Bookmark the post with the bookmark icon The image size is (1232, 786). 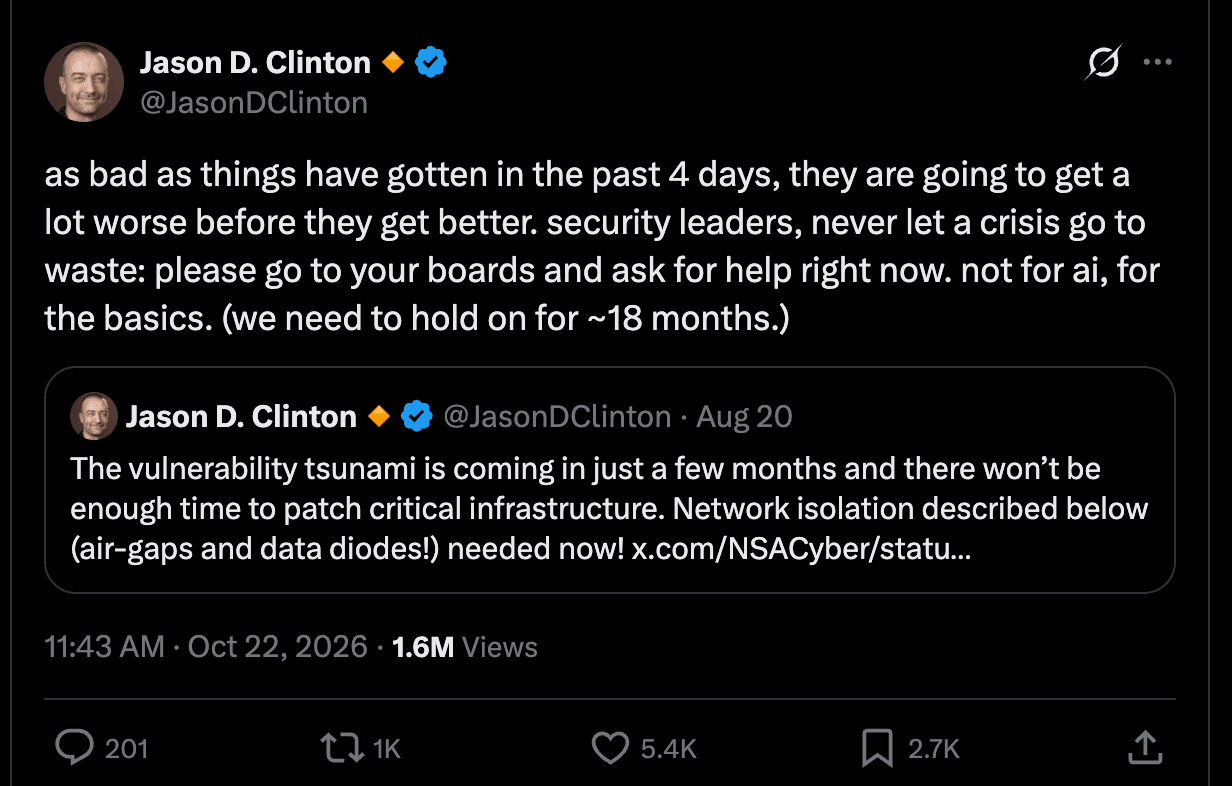[x=877, y=747]
